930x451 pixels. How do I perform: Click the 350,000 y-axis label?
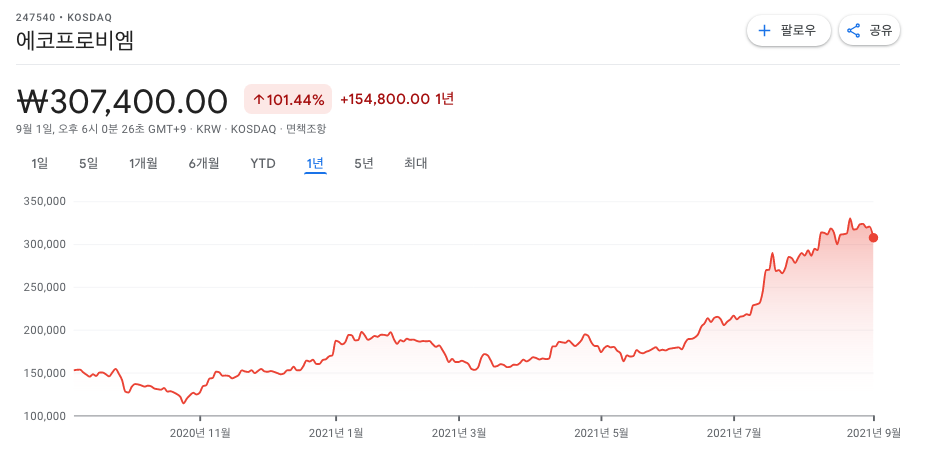pos(44,201)
